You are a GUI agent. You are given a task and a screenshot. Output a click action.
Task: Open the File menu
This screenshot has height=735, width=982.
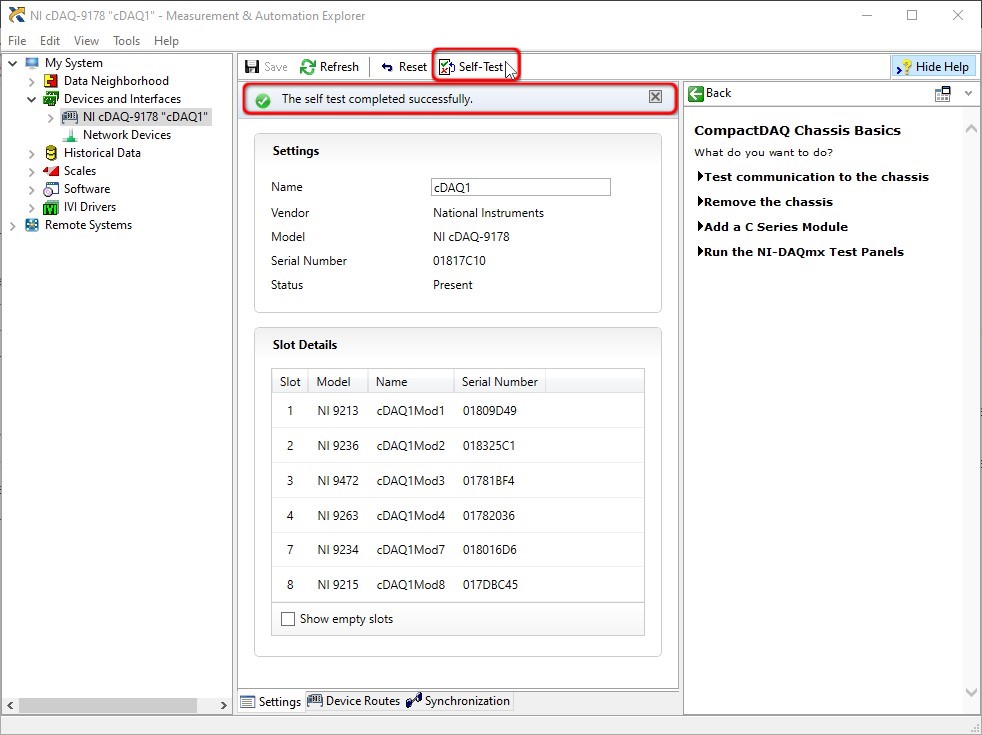point(17,41)
